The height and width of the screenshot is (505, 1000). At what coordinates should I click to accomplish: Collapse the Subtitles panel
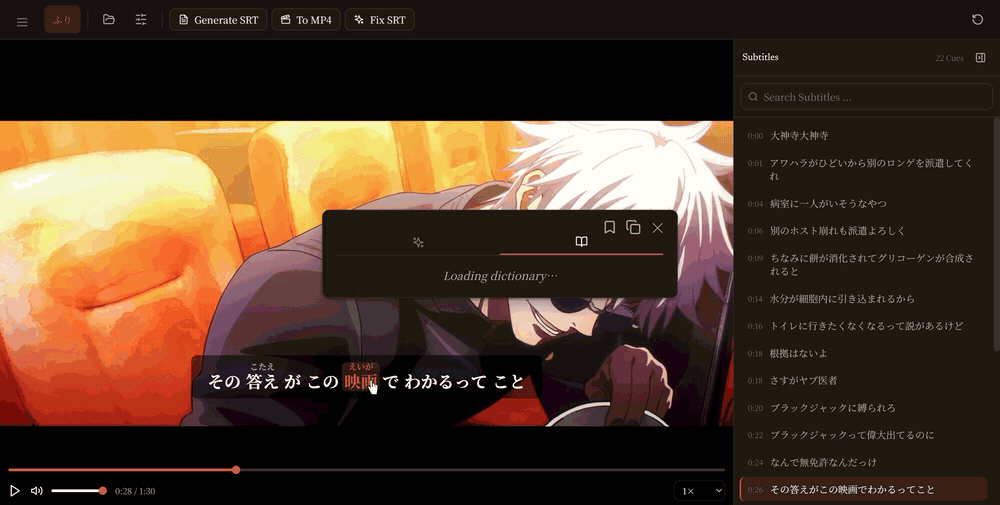click(981, 58)
